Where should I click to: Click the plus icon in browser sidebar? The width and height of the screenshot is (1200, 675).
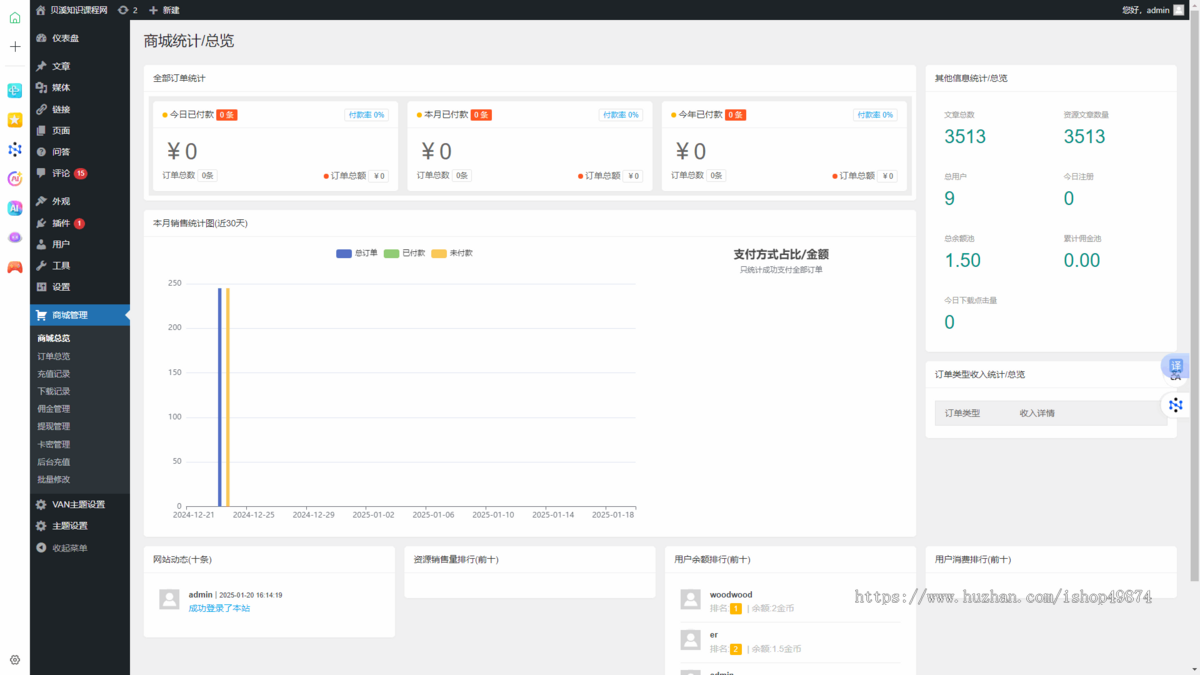tap(15, 46)
